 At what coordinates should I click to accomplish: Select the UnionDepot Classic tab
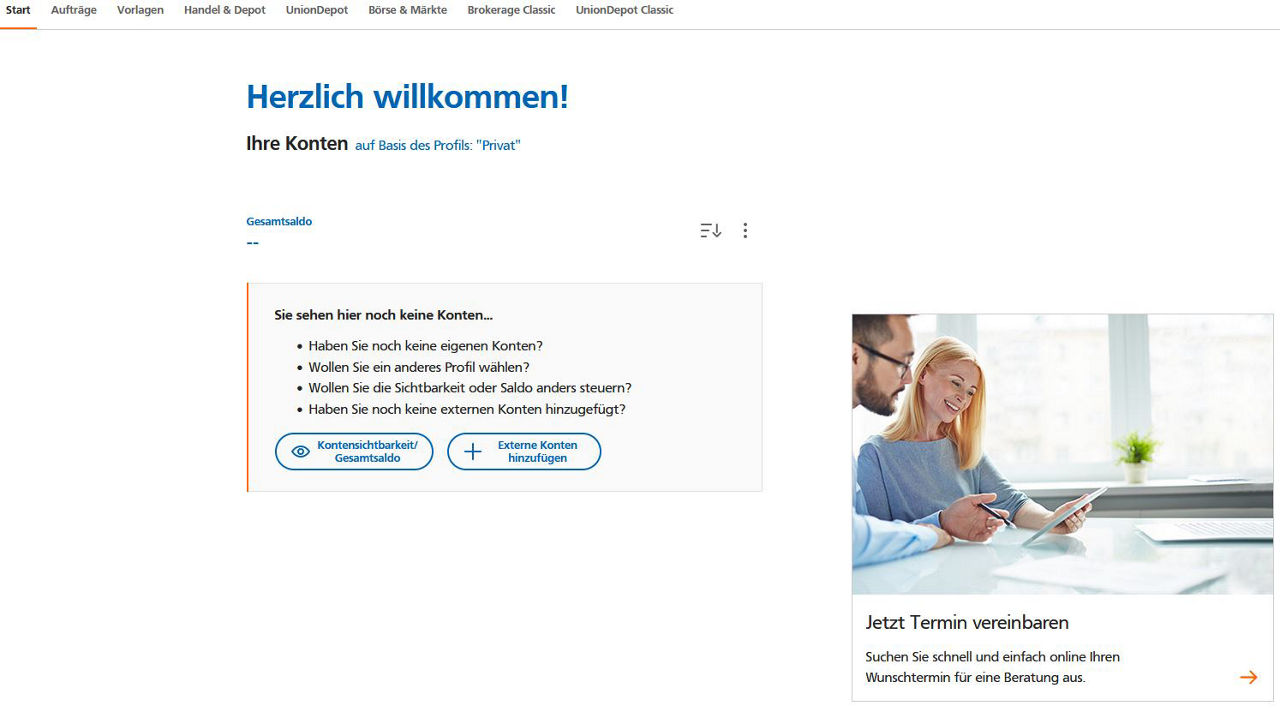click(x=625, y=10)
